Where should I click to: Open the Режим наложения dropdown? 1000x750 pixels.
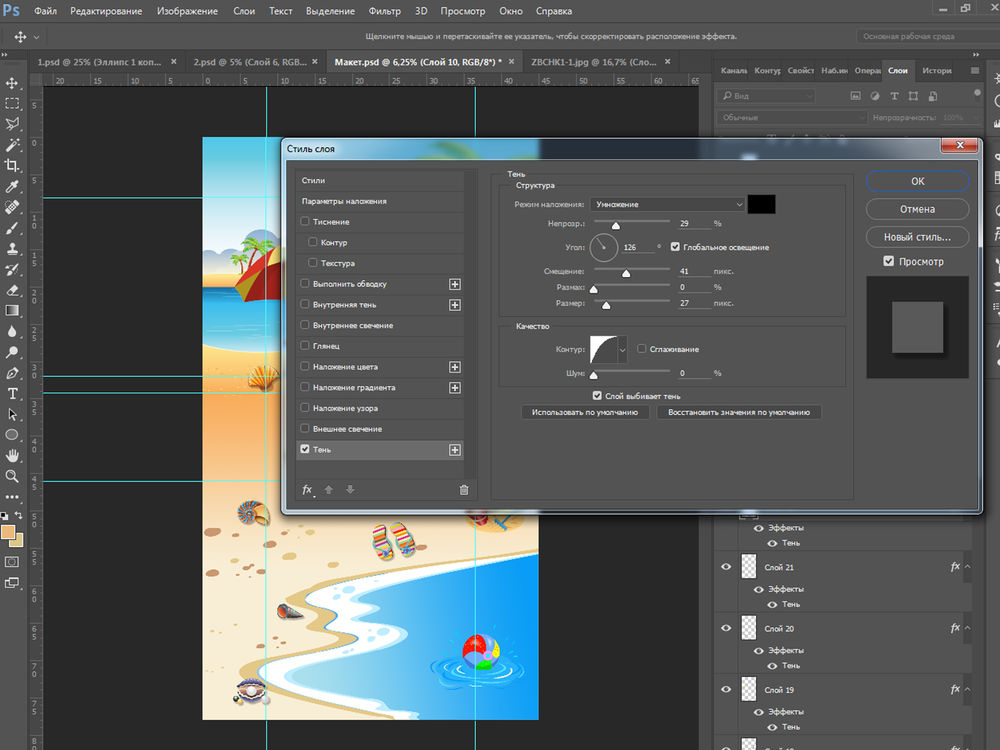click(667, 204)
